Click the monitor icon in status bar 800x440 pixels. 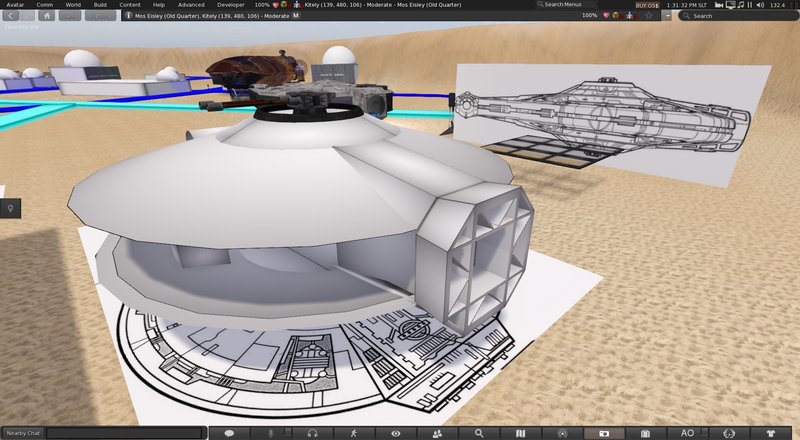point(730,5)
